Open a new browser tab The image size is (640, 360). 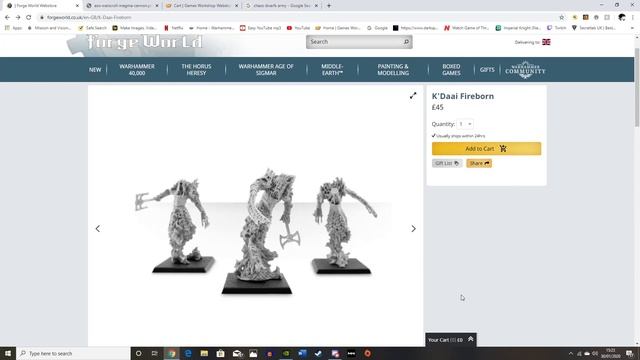pyautogui.click(x=329, y=6)
